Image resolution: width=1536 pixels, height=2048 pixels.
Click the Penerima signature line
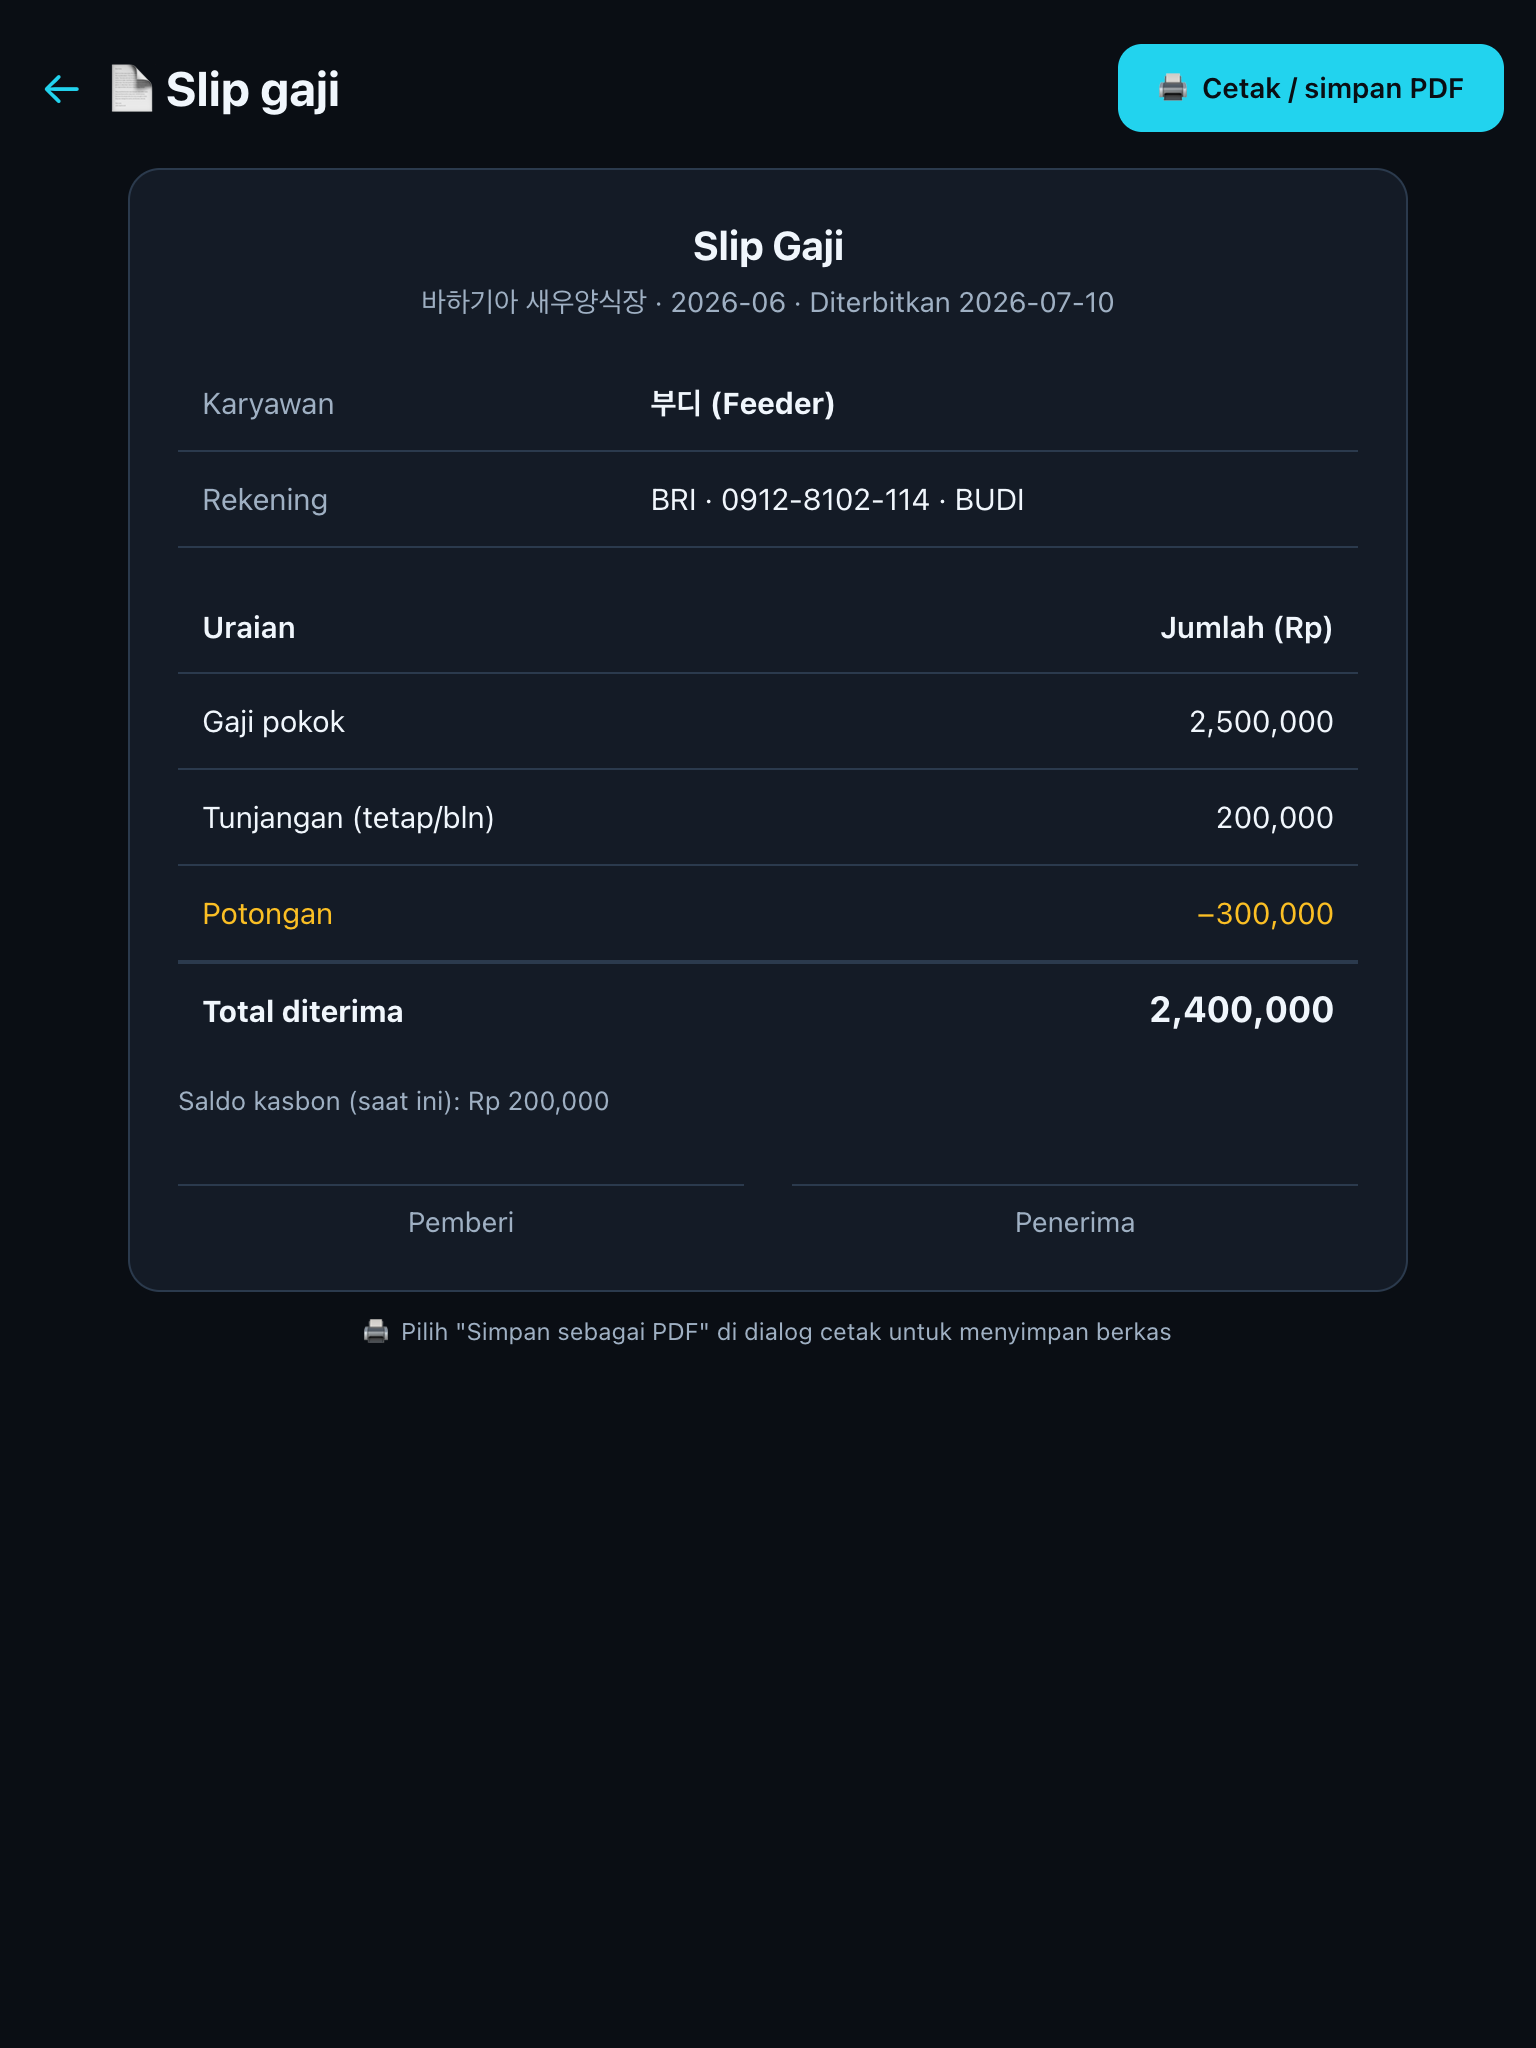click(1075, 1185)
